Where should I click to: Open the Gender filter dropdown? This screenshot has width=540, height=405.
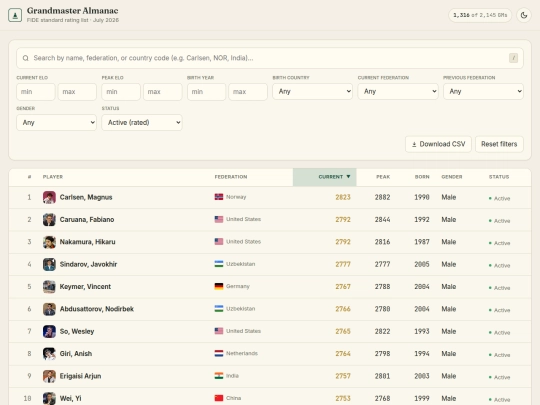pos(56,122)
